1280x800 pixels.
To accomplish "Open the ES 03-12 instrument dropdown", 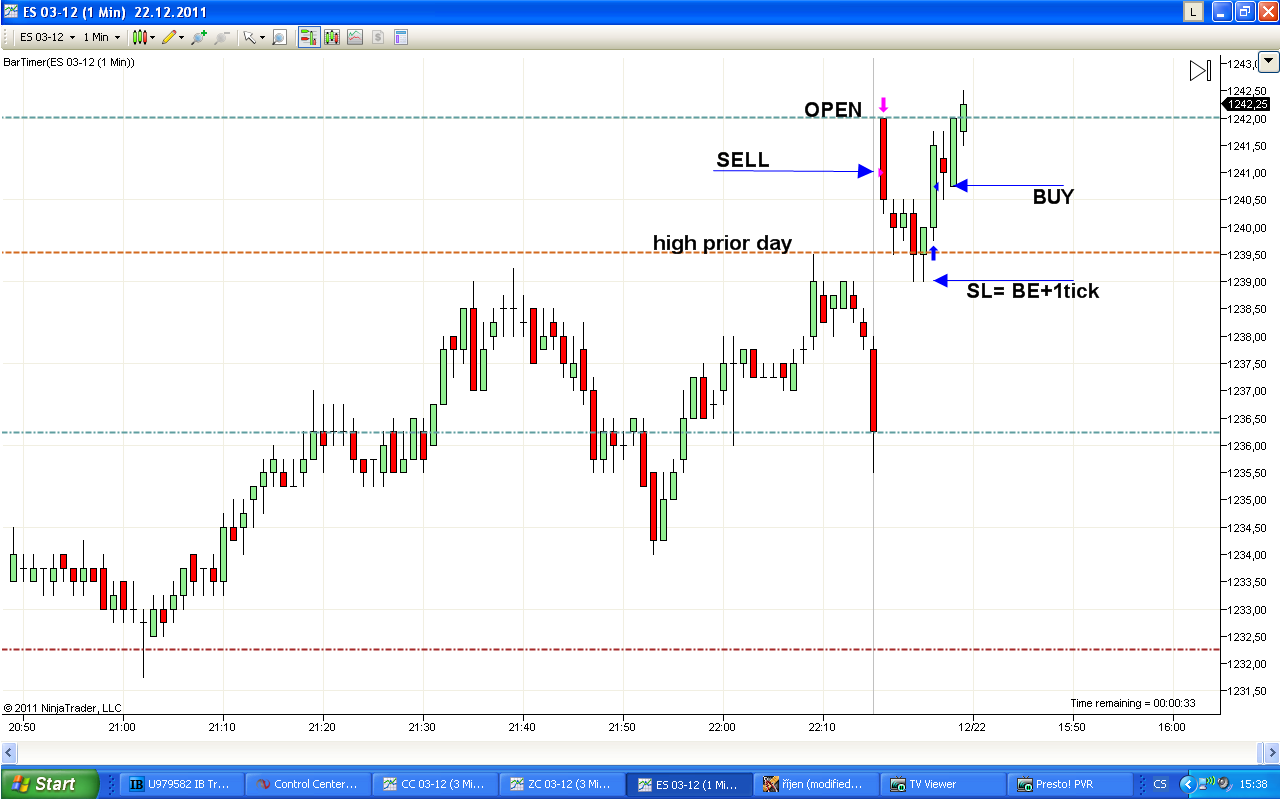I will (48, 37).
